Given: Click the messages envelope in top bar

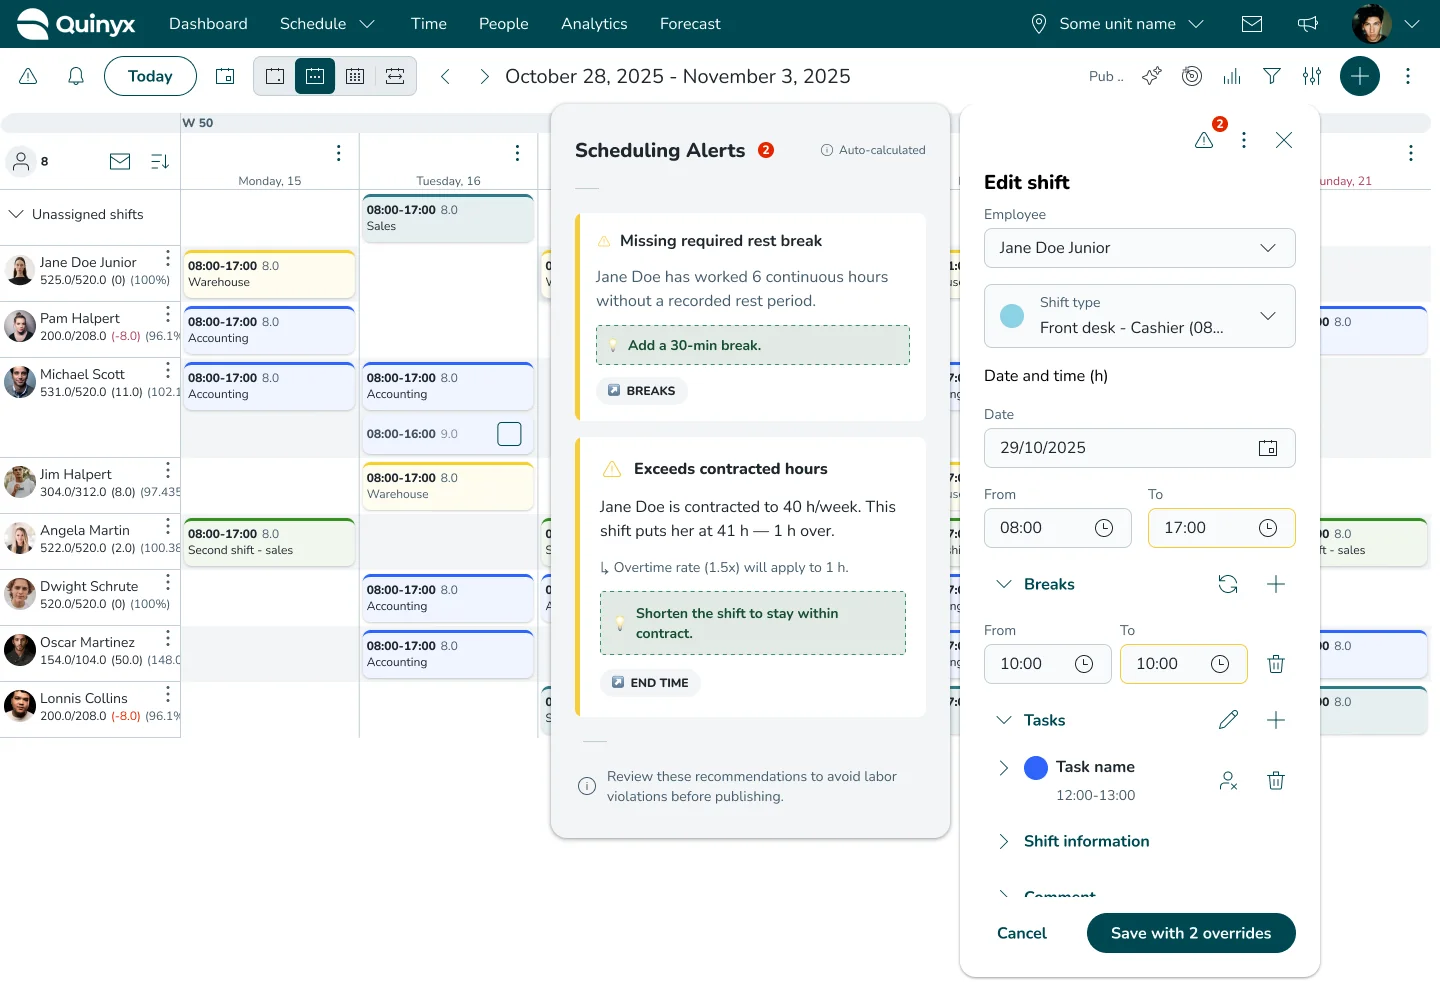Looking at the screenshot, I should (x=1252, y=24).
